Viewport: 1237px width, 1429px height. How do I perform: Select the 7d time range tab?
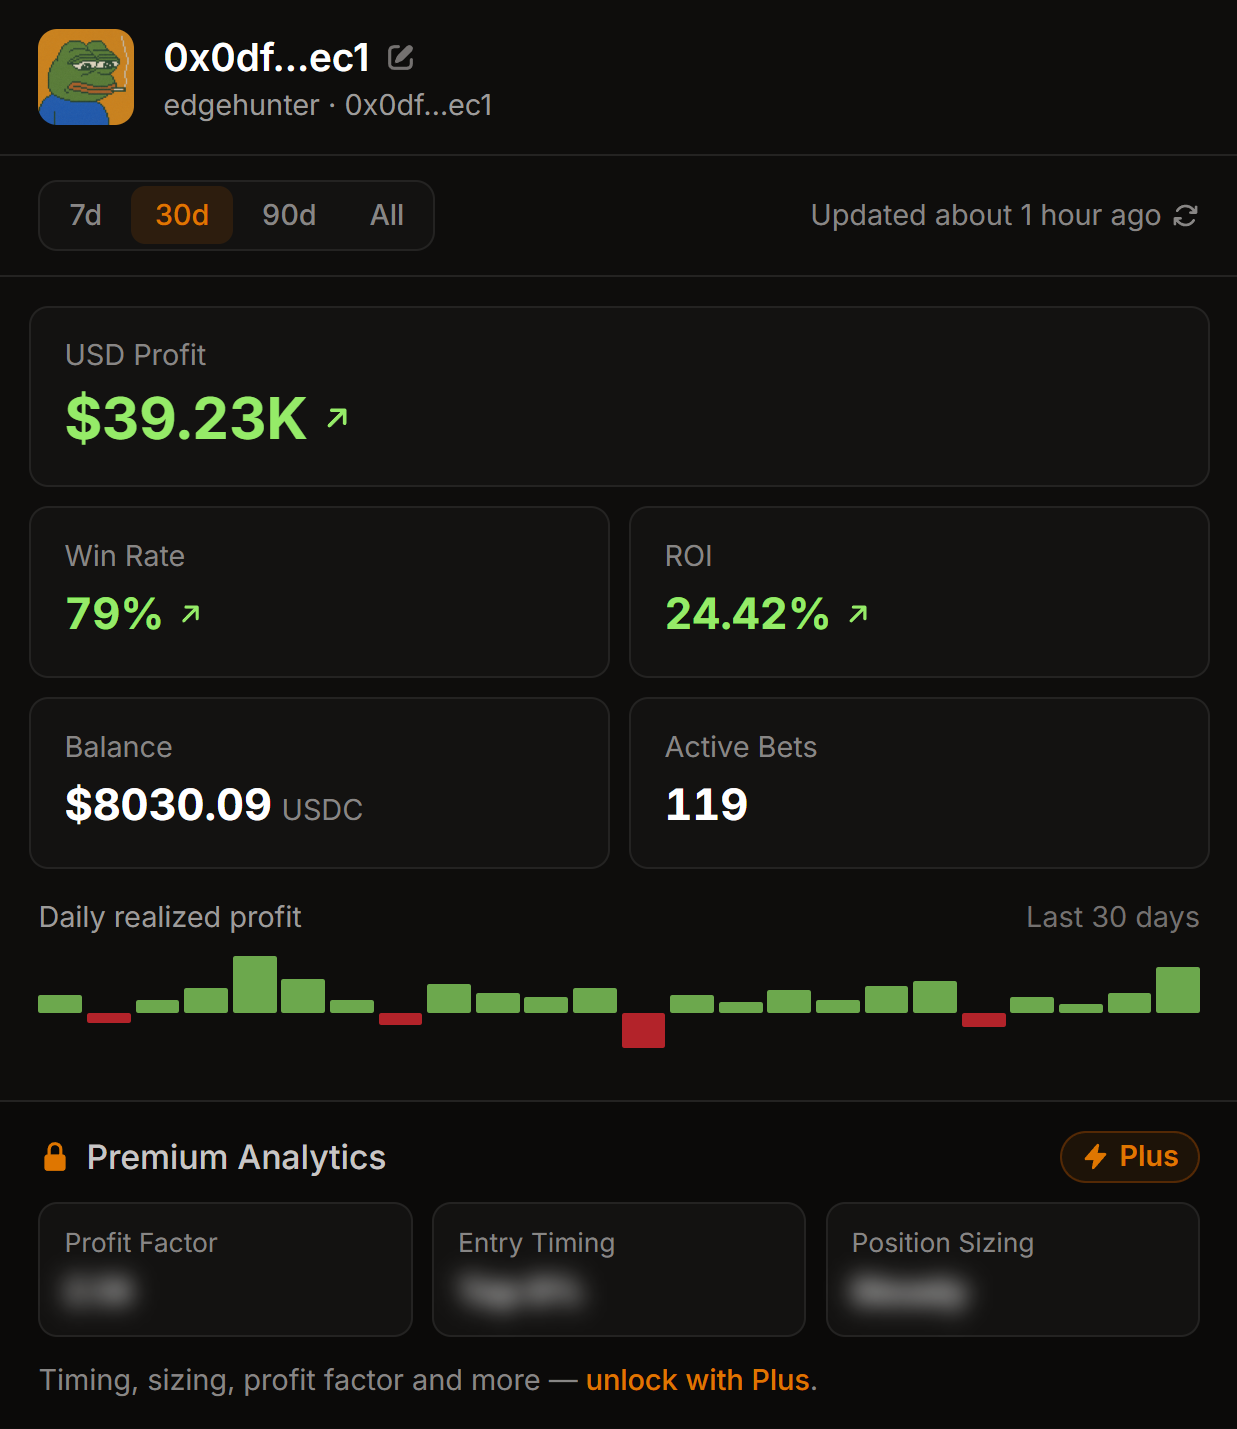pyautogui.click(x=86, y=215)
